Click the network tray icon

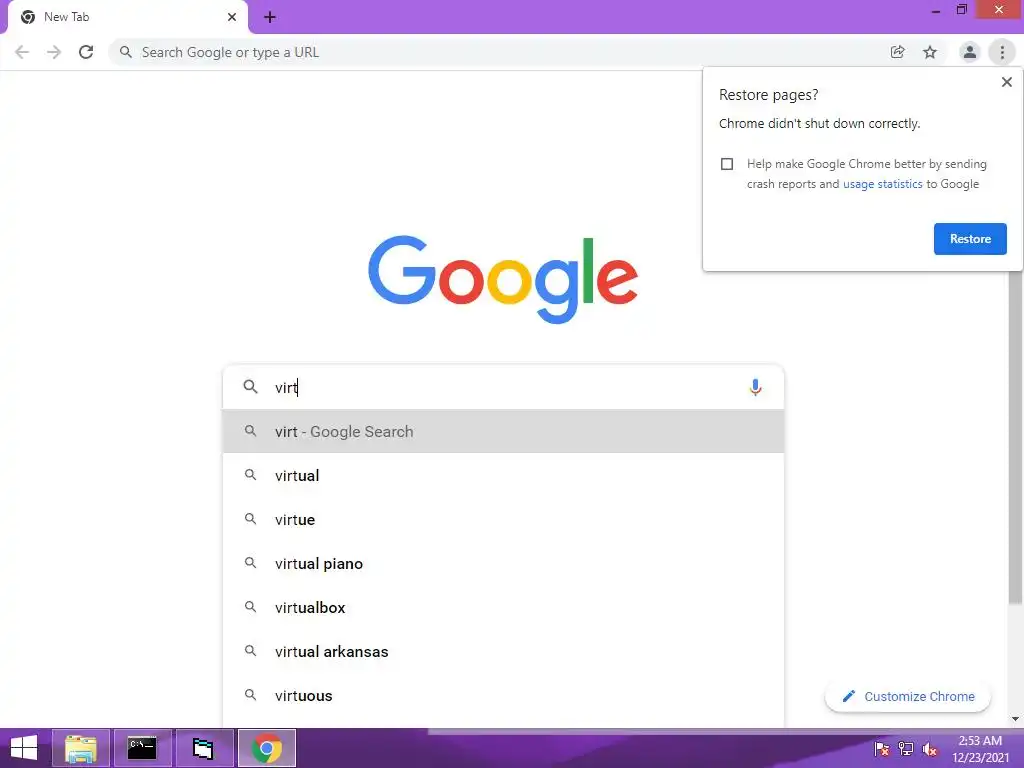coord(906,749)
